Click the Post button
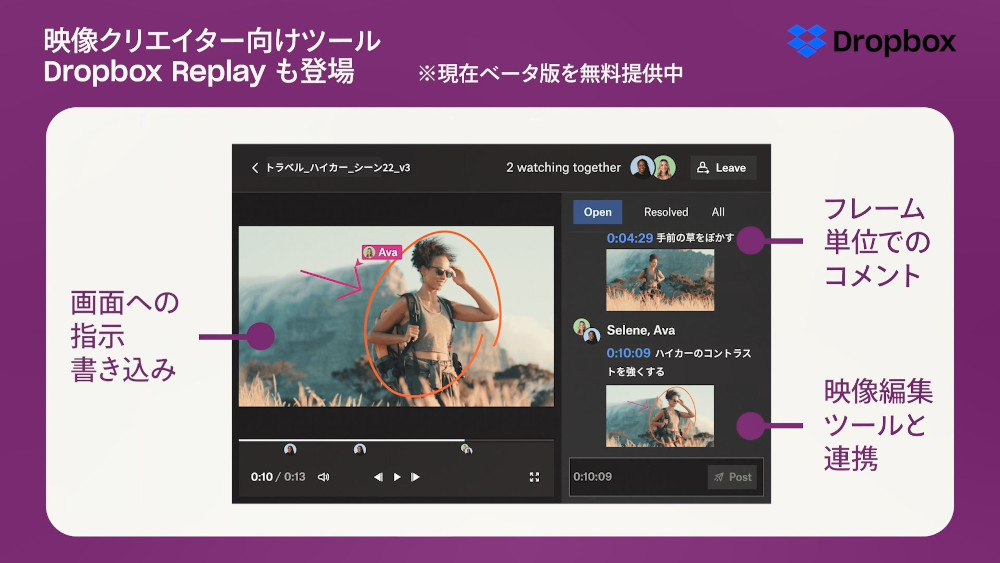 click(x=732, y=477)
